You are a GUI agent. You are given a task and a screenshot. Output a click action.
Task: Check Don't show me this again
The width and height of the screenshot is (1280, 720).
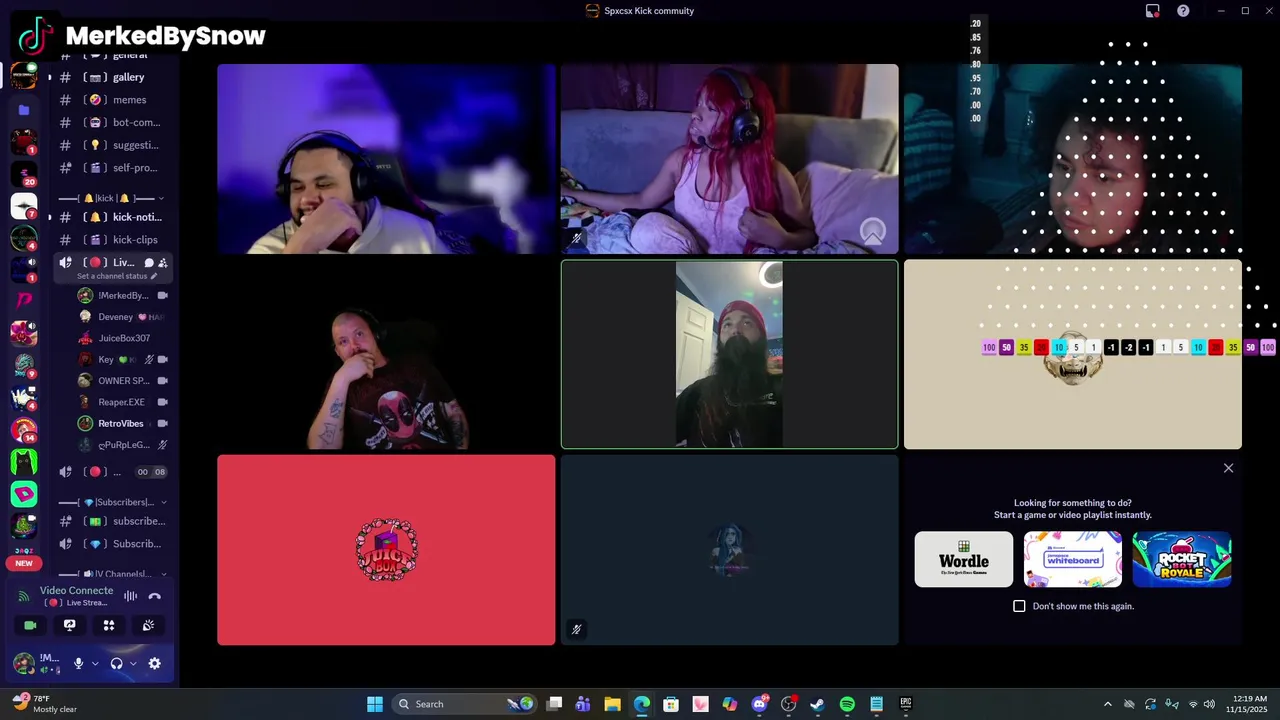tap(1019, 606)
